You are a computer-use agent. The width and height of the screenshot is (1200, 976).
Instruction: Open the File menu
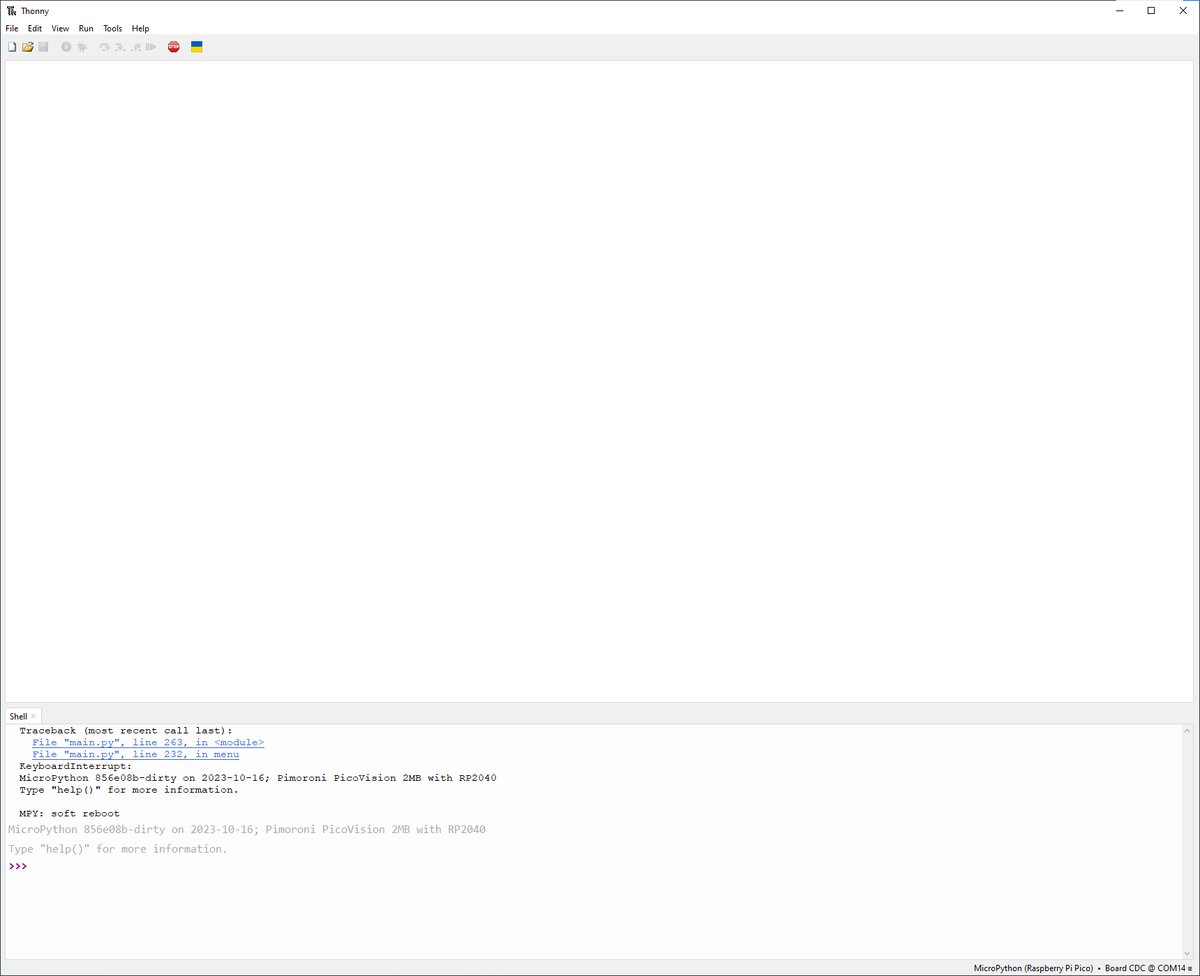(x=12, y=28)
